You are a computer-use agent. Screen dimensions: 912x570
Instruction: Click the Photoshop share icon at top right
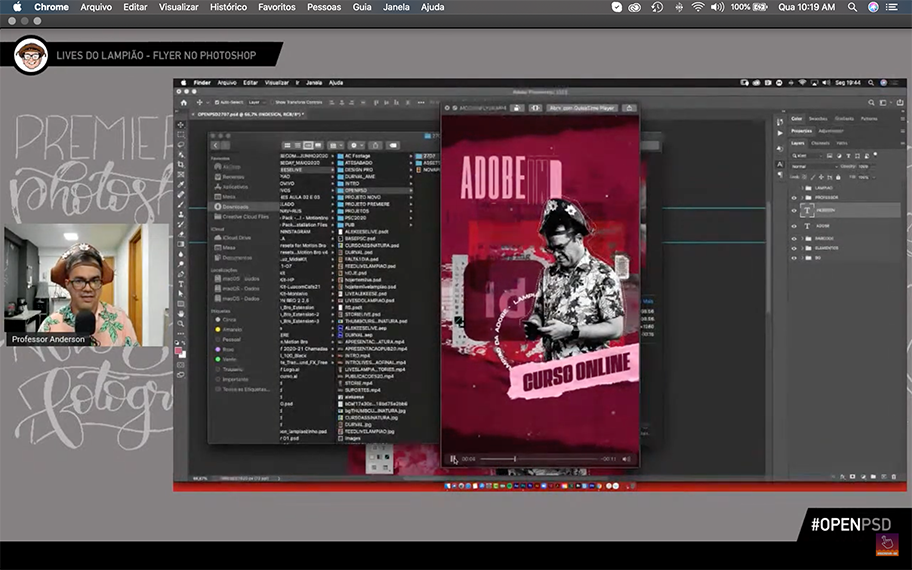(x=899, y=102)
